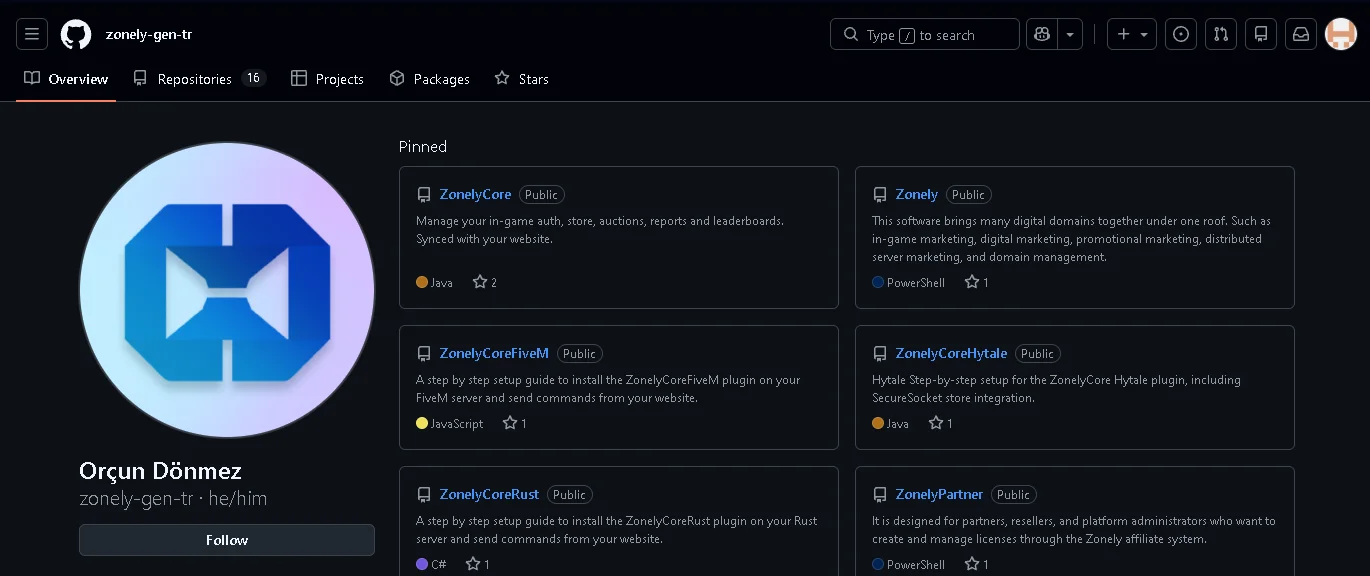Open the user avatar menu in the header
The height and width of the screenshot is (576, 1370).
(x=1341, y=34)
